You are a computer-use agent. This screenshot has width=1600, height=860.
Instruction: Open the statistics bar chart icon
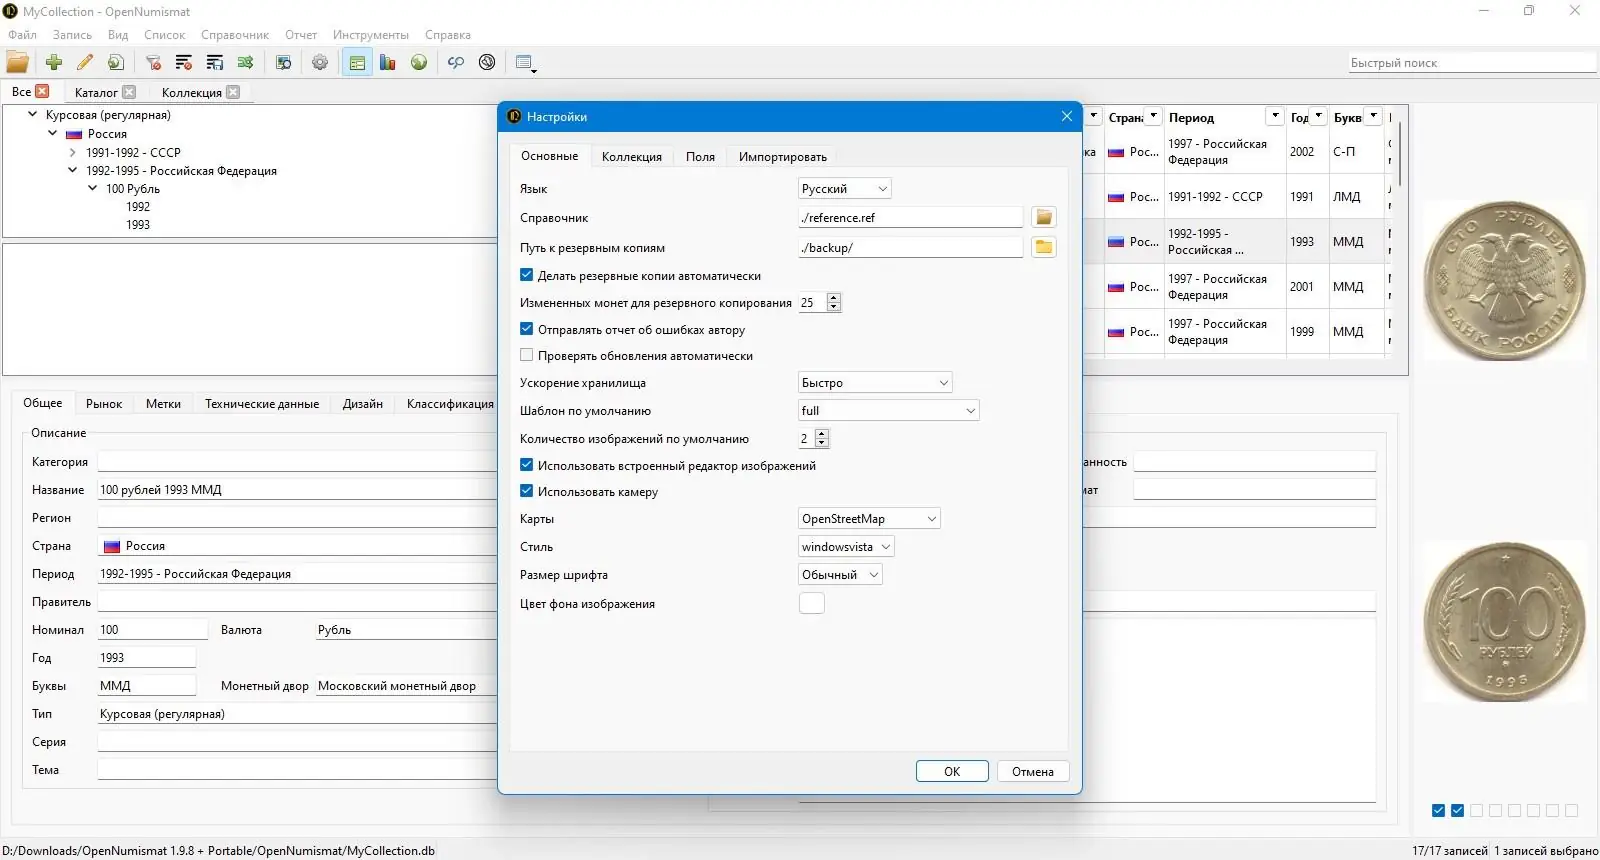388,62
